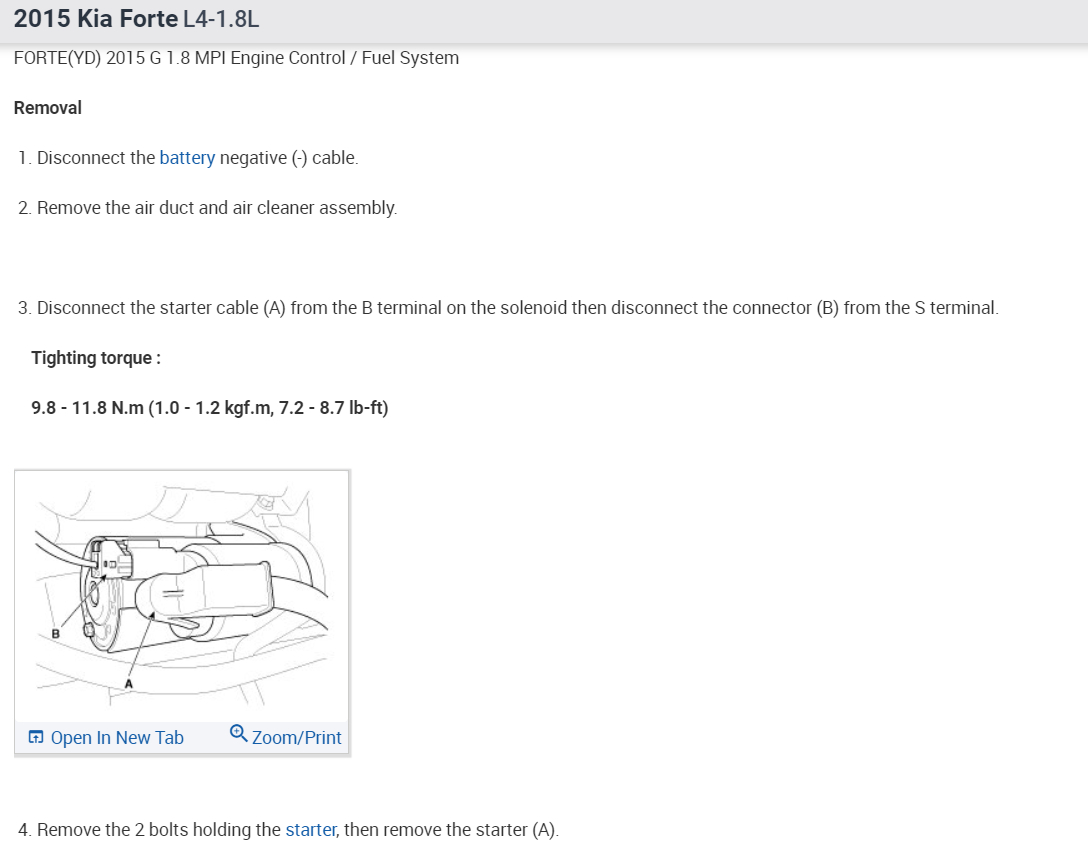Click step 3 starter cable instruction text
The width and height of the screenshot is (1088, 862).
[x=518, y=308]
